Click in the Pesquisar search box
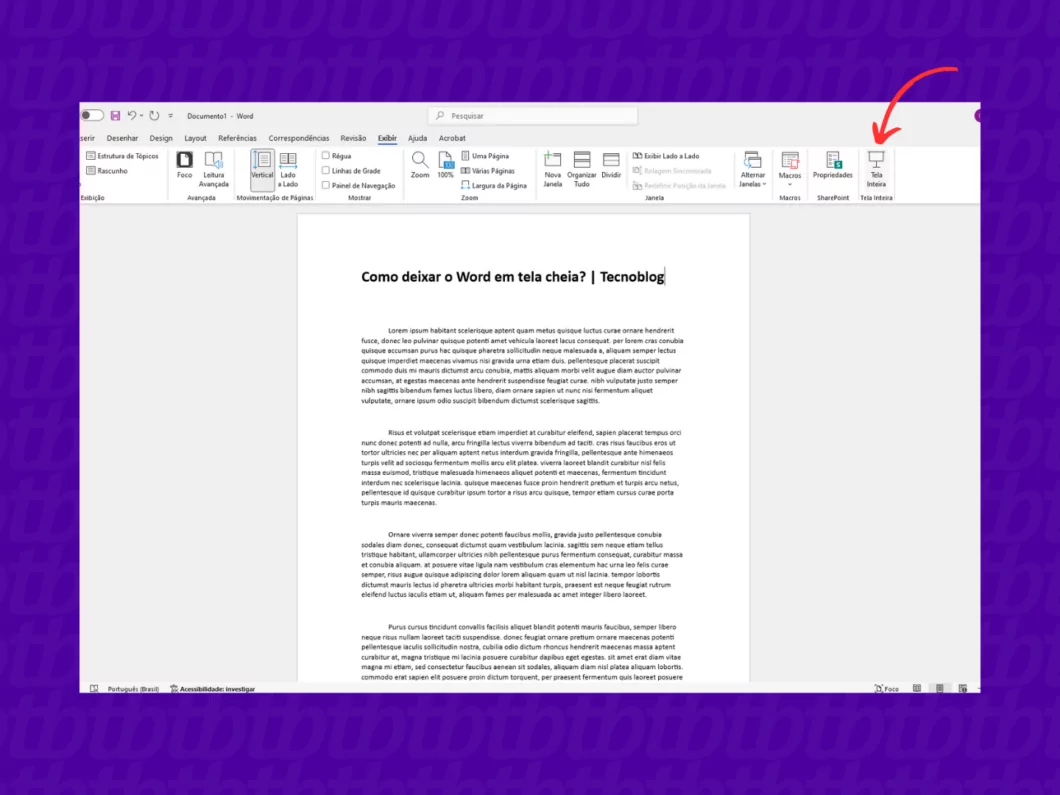 [x=533, y=116]
